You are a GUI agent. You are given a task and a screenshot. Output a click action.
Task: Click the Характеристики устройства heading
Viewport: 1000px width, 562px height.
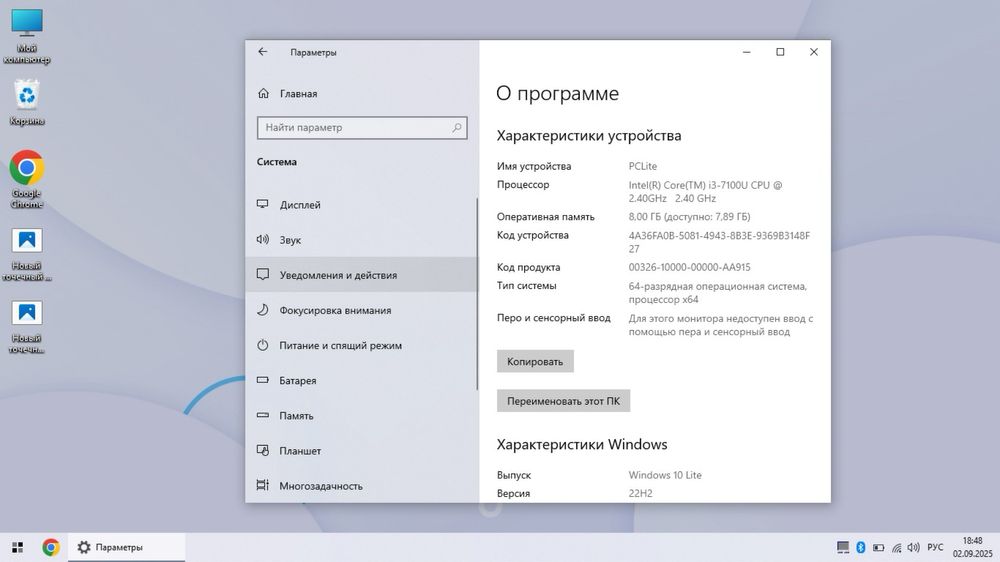click(x=589, y=135)
